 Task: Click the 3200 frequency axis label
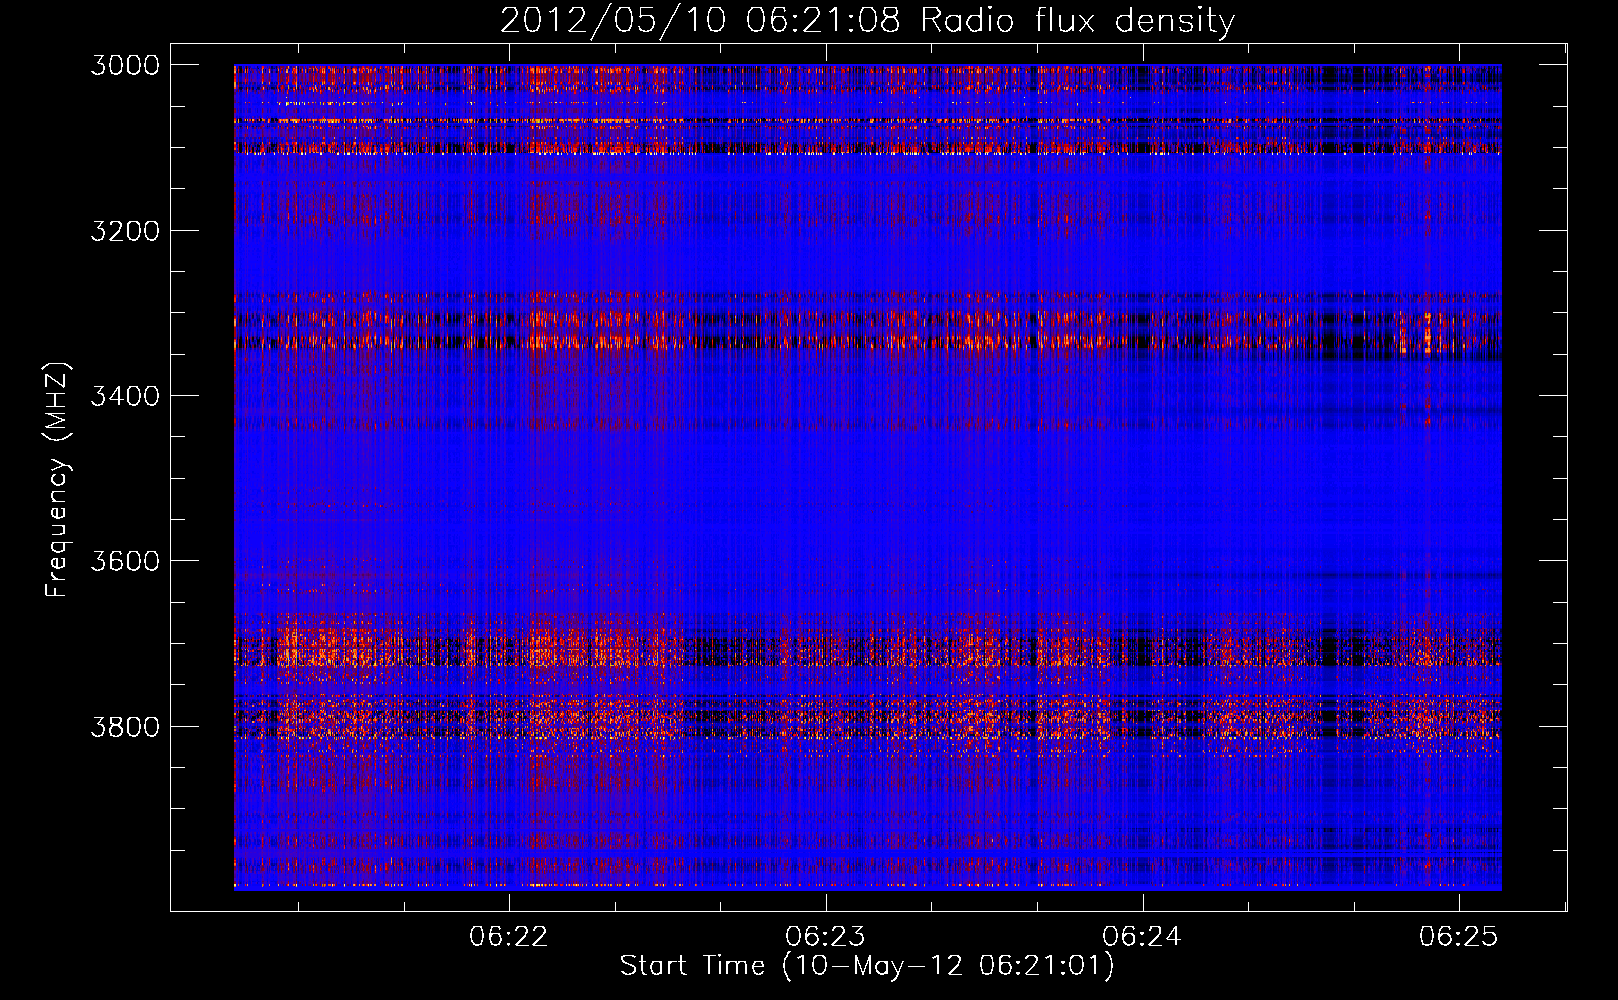pos(125,231)
